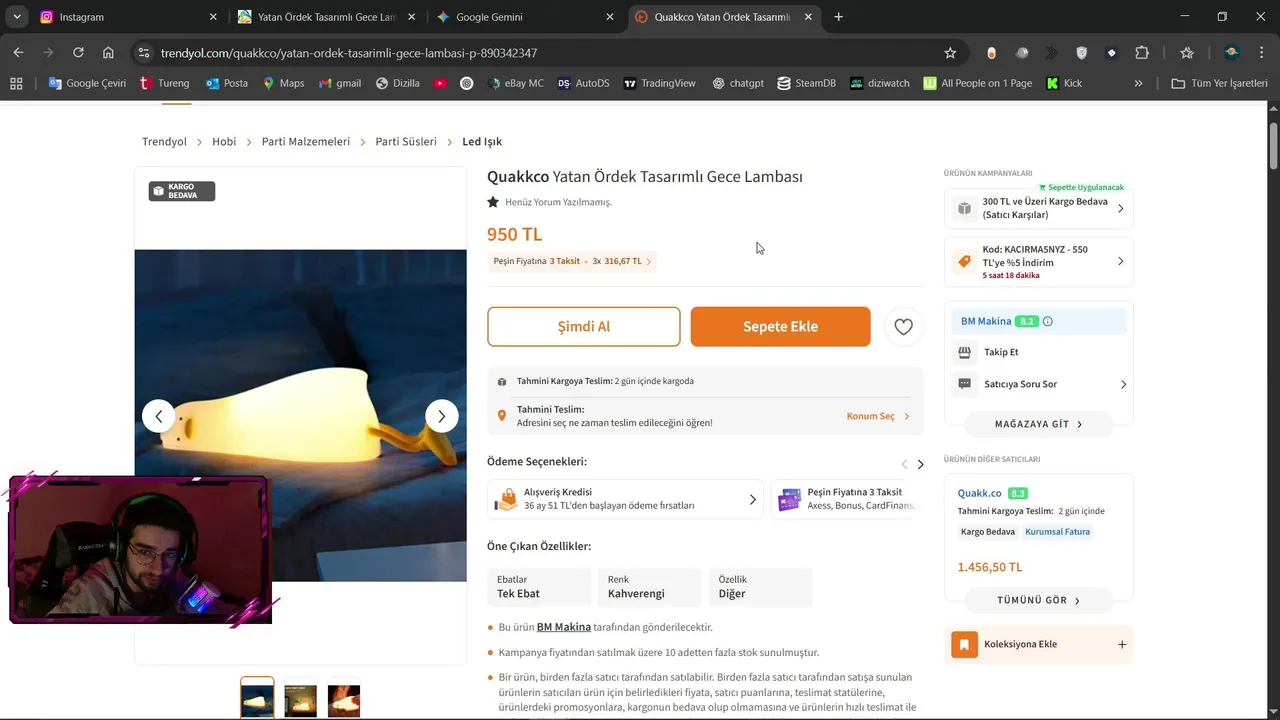Open the tab search dropdown arrow
Viewport: 1280px width, 720px height.
(x=17, y=17)
